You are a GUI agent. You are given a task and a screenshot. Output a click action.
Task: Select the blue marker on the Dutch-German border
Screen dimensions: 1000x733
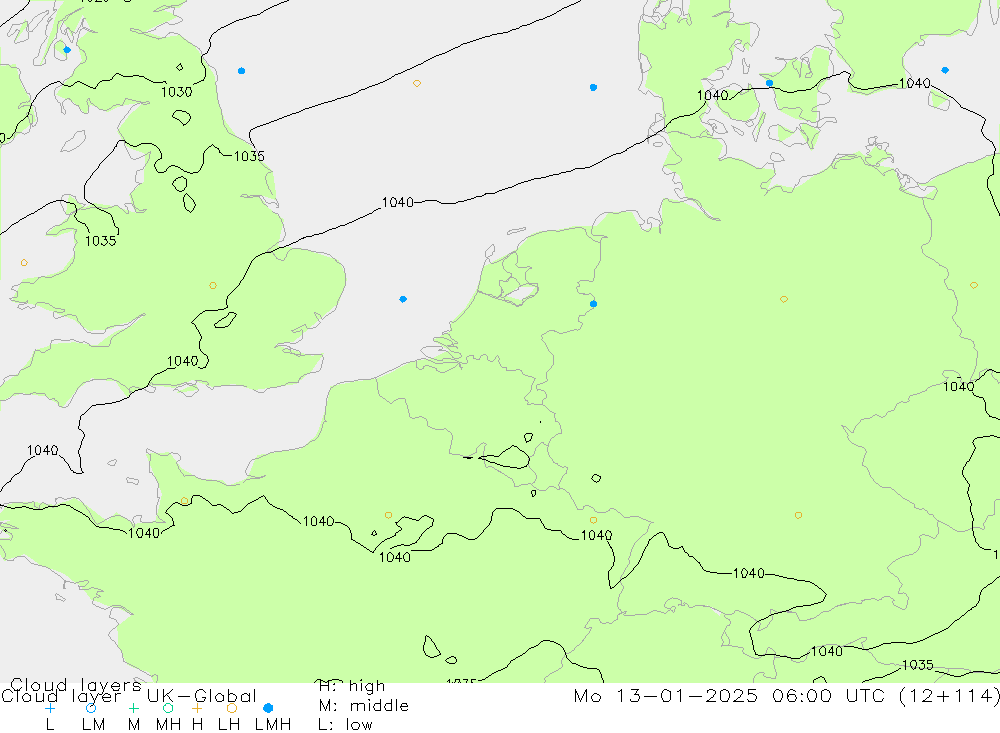[593, 304]
